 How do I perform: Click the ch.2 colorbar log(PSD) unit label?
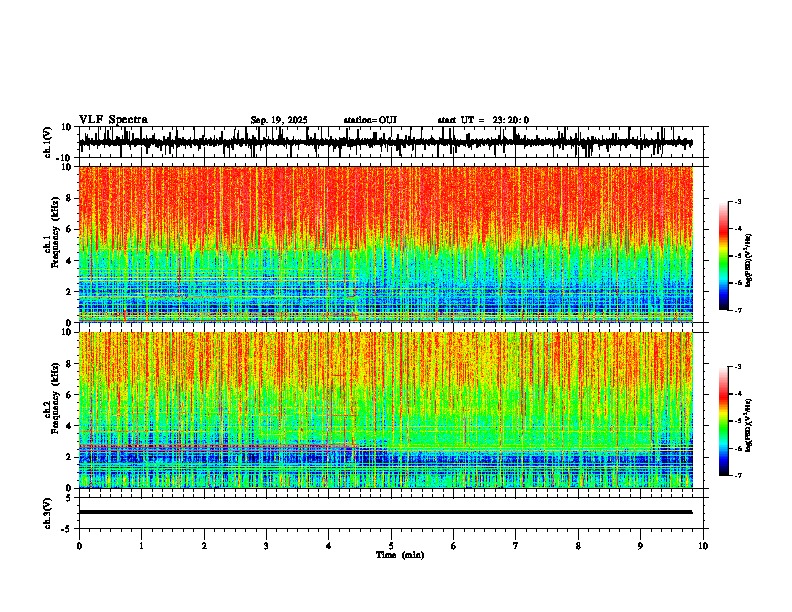tap(748, 425)
